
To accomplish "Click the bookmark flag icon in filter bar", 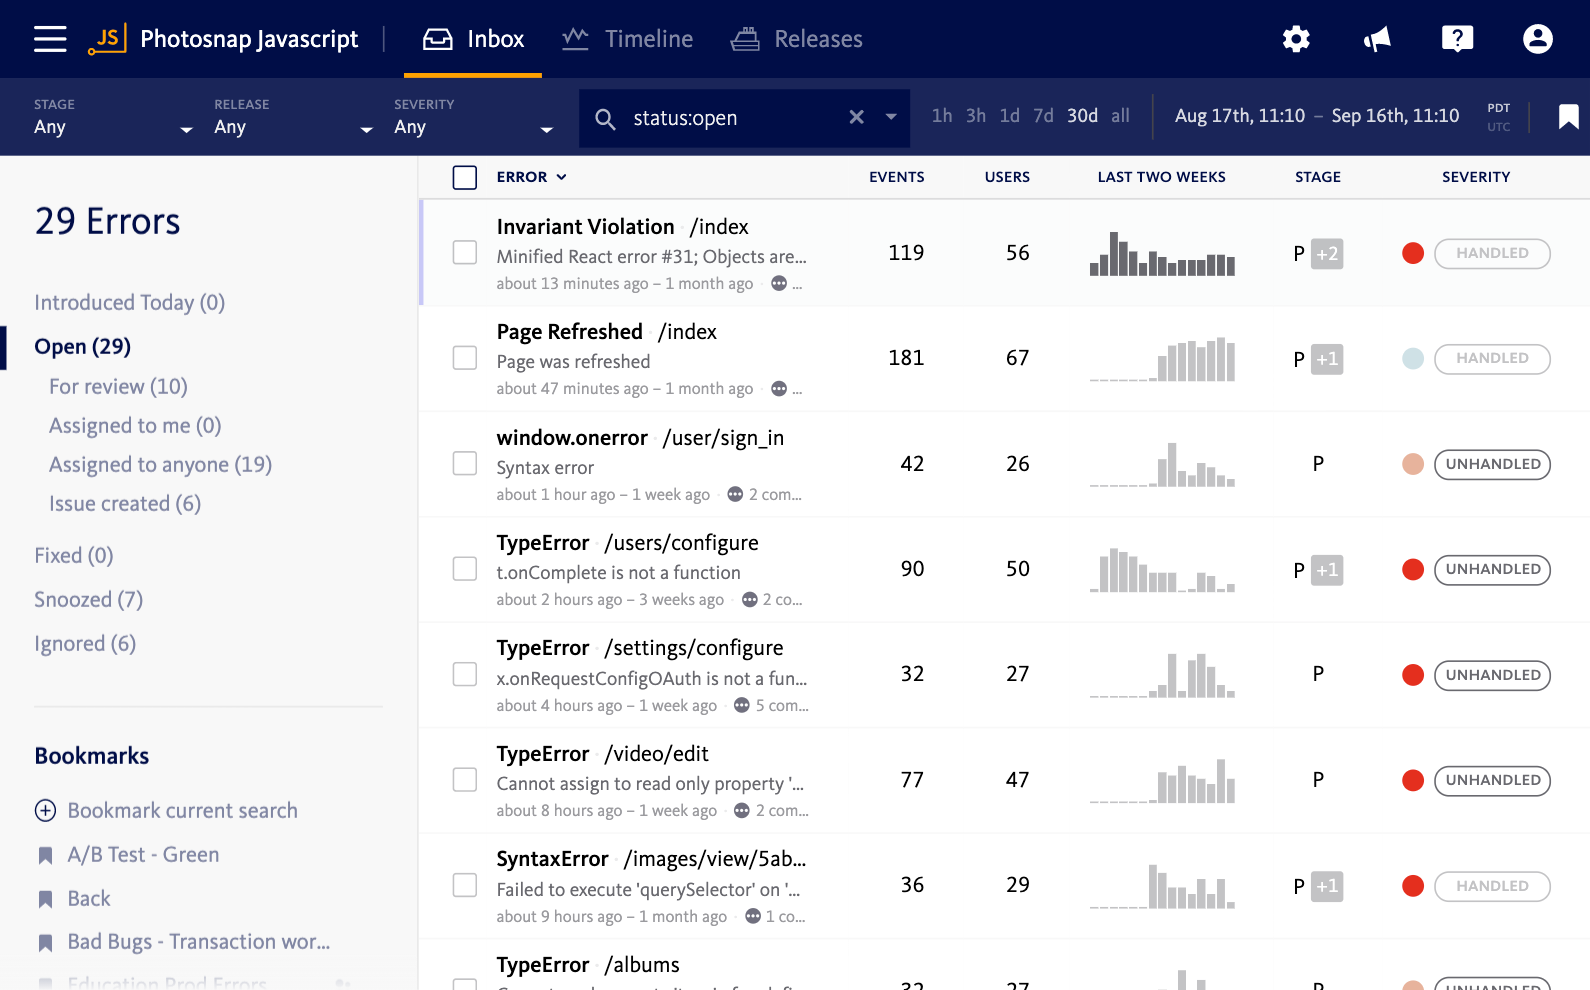I will point(1569,117).
